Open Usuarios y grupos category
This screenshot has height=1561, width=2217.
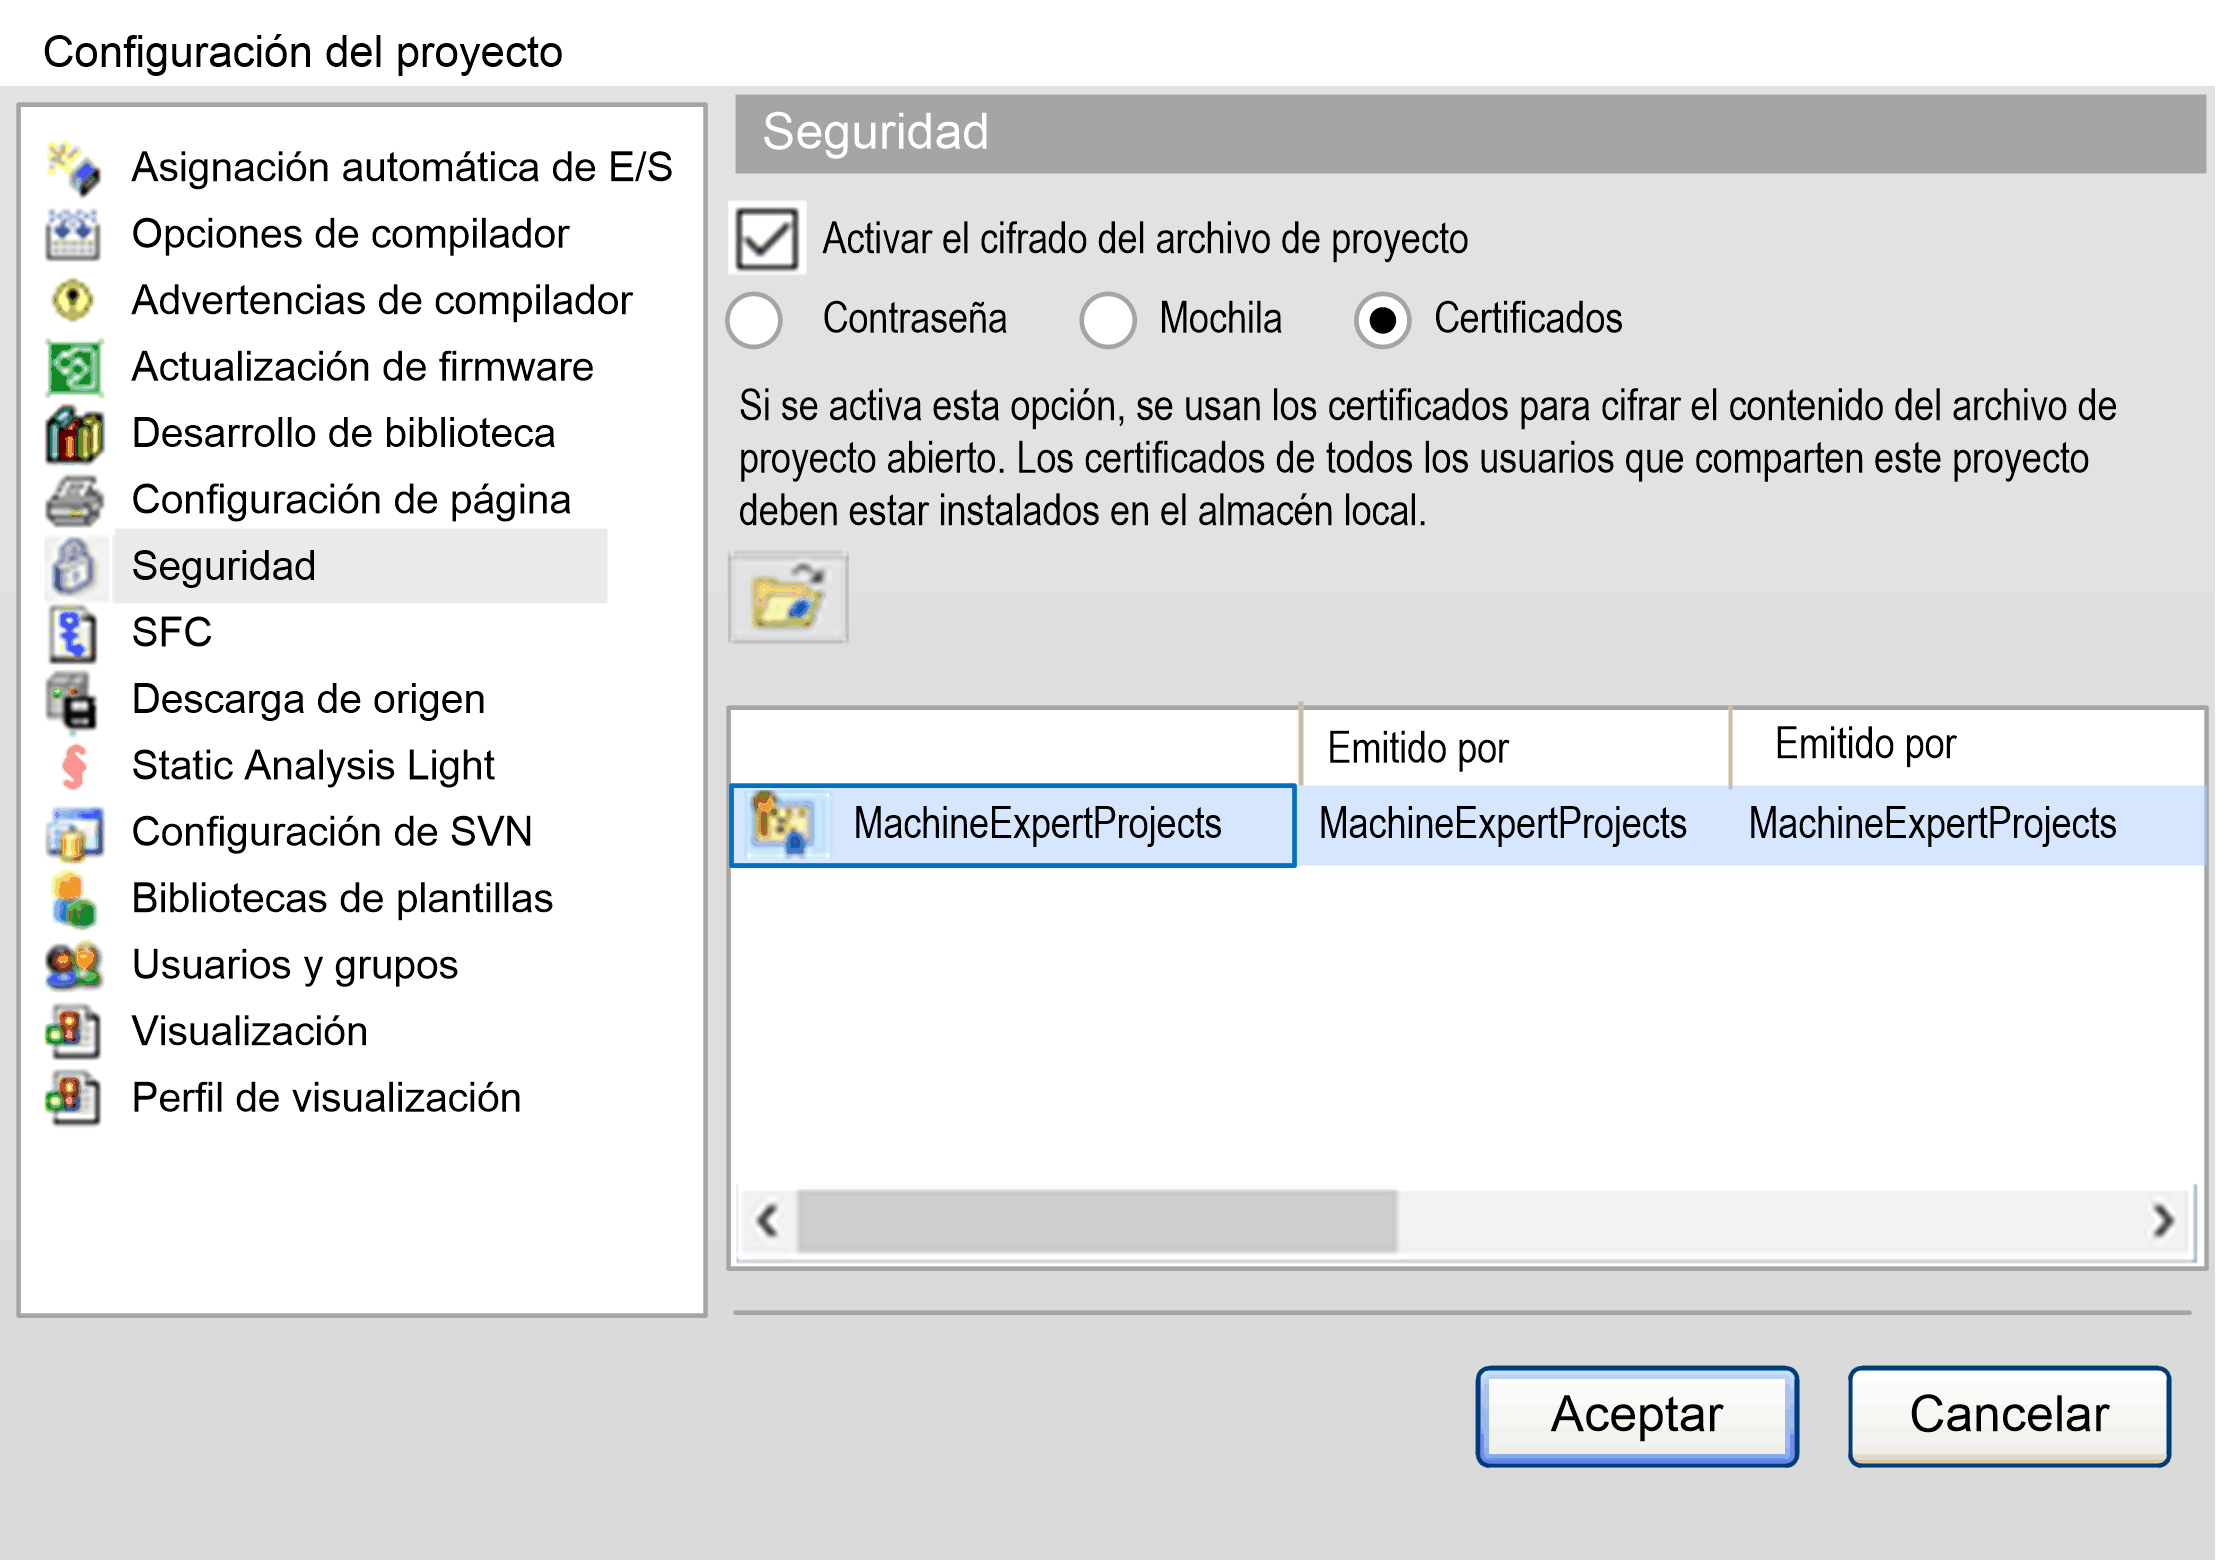(x=295, y=965)
